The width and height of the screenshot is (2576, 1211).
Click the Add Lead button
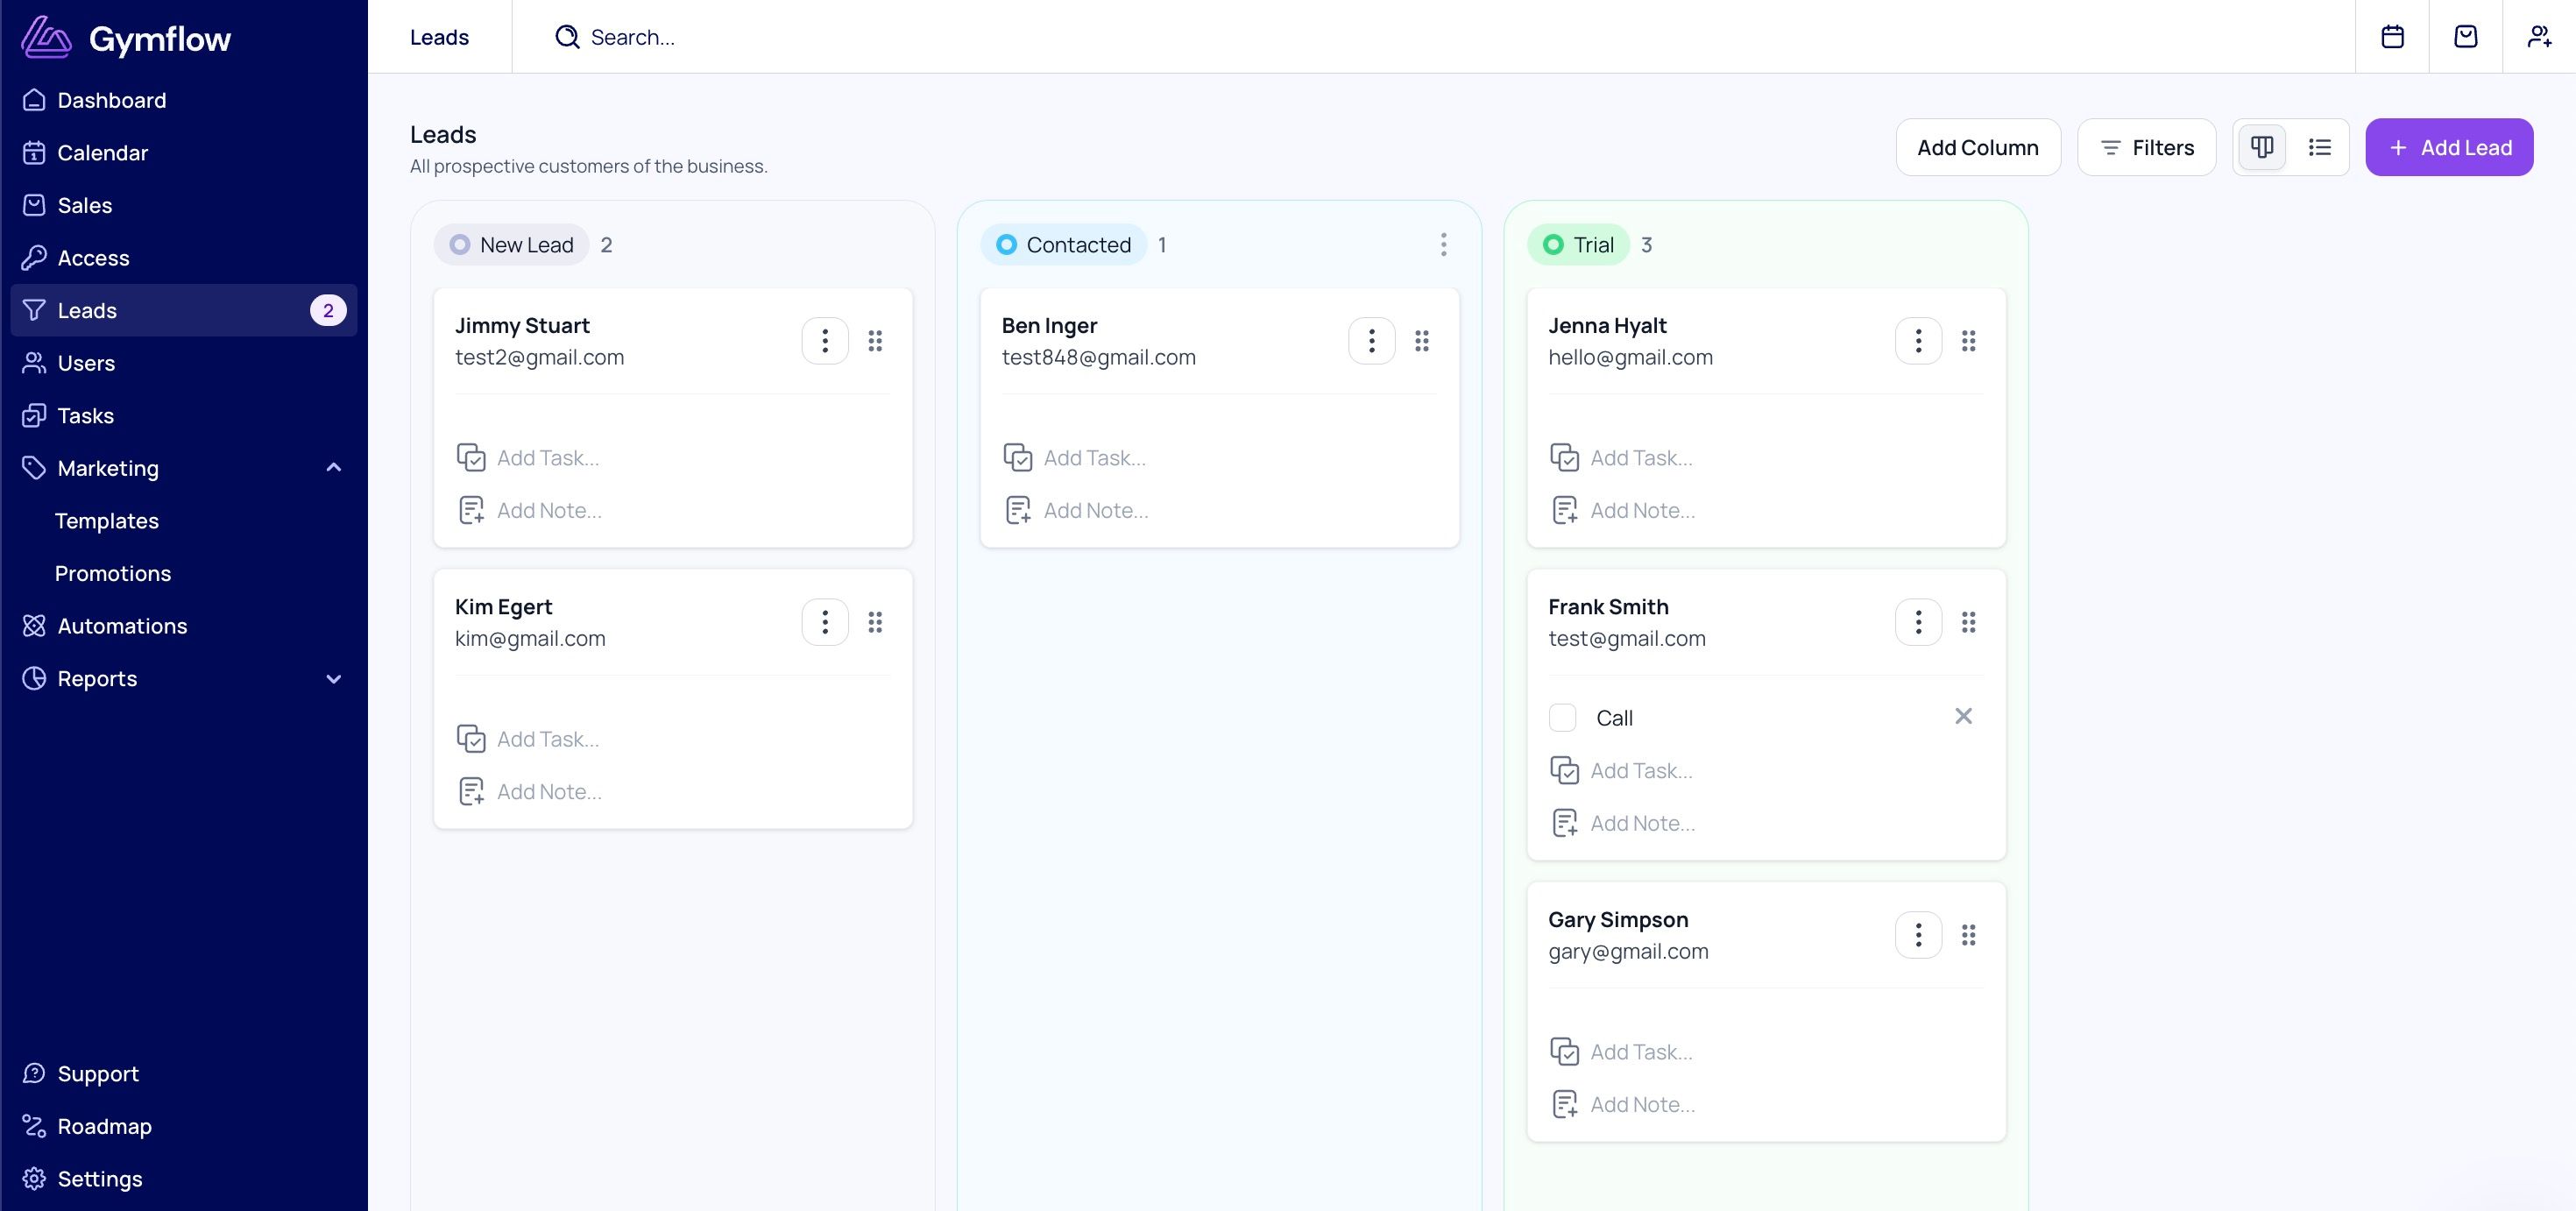pos(2449,147)
